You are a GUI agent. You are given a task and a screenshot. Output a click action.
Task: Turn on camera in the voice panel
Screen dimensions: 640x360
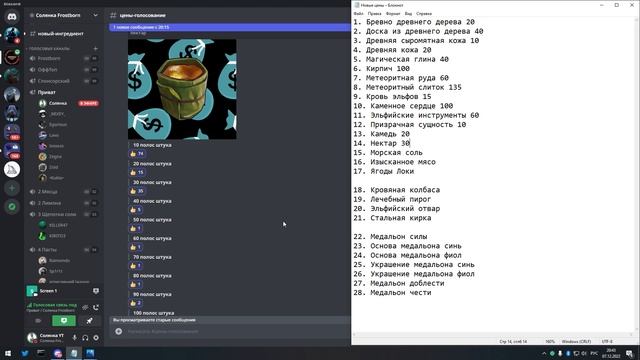tap(38, 321)
